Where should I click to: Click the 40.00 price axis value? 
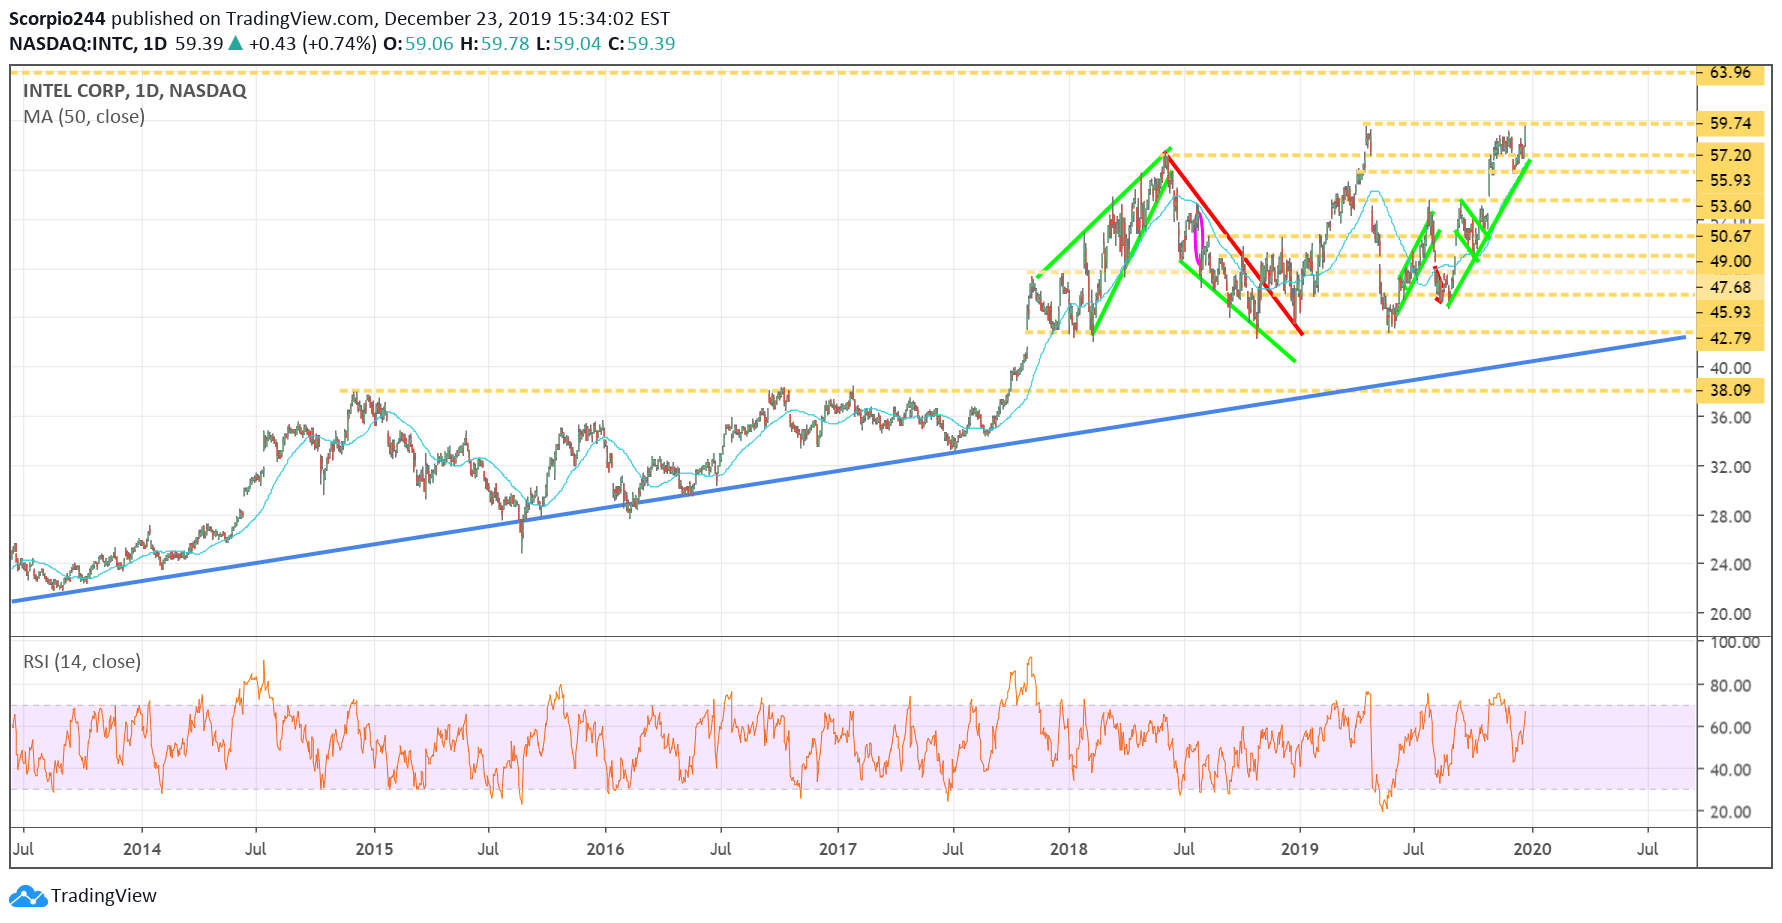pos(1730,367)
